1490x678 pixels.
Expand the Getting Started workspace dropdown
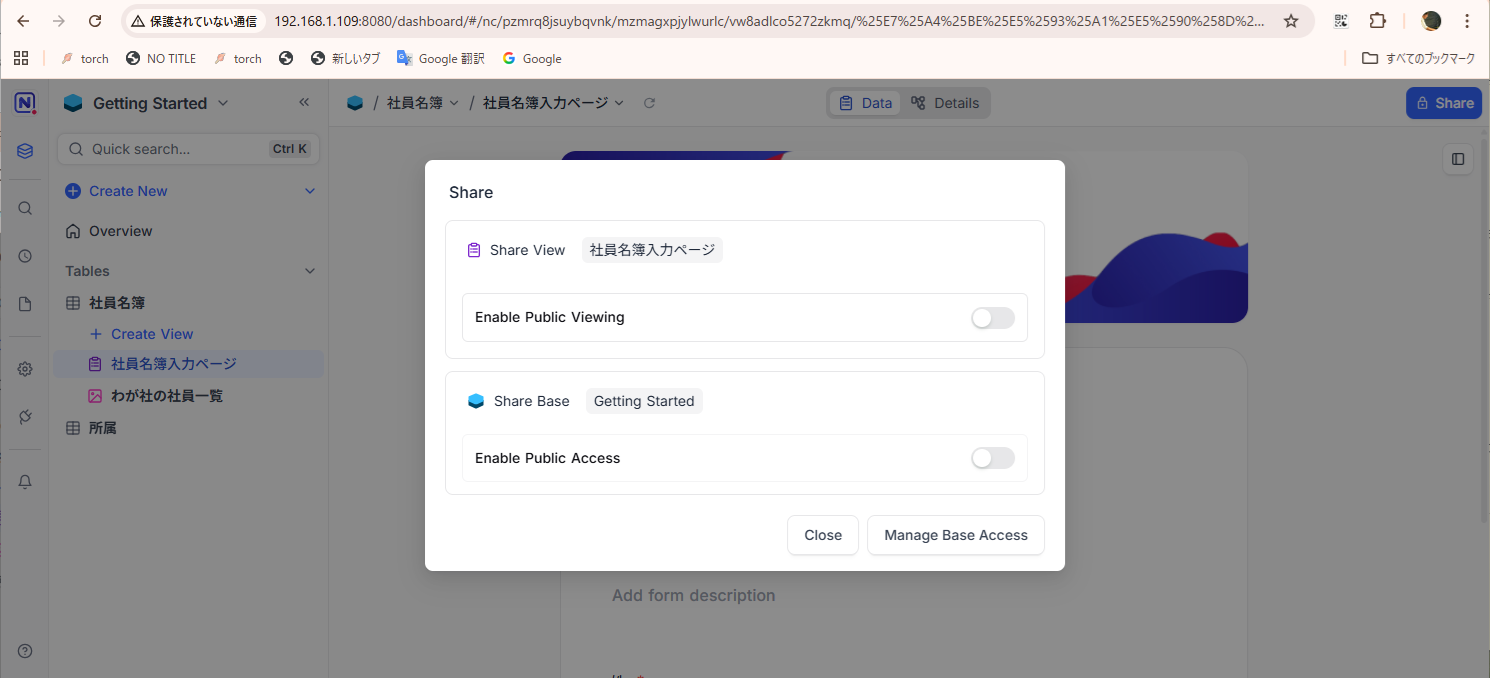(223, 103)
